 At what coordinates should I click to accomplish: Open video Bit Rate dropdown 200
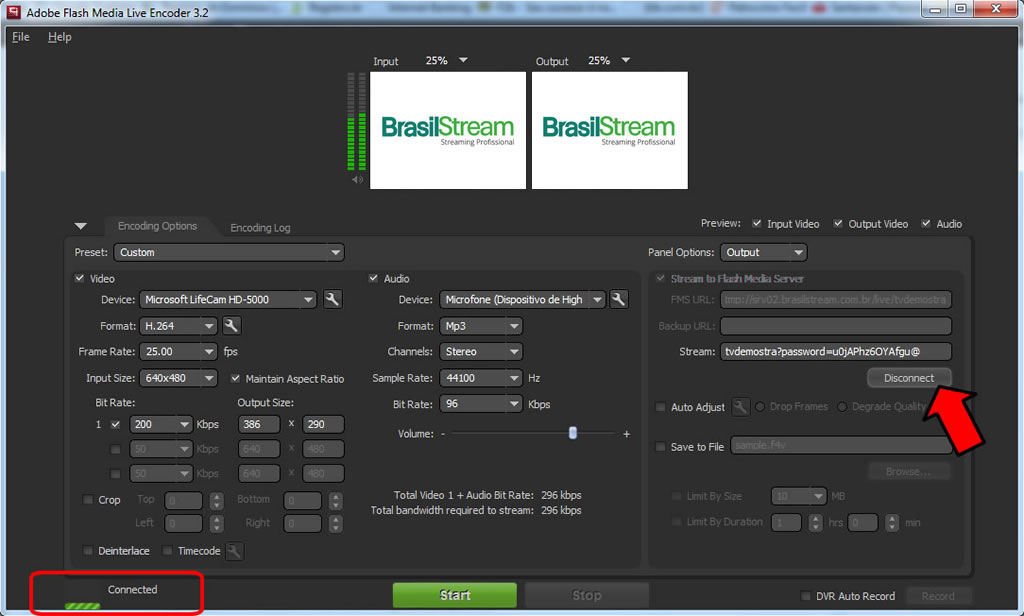point(161,424)
